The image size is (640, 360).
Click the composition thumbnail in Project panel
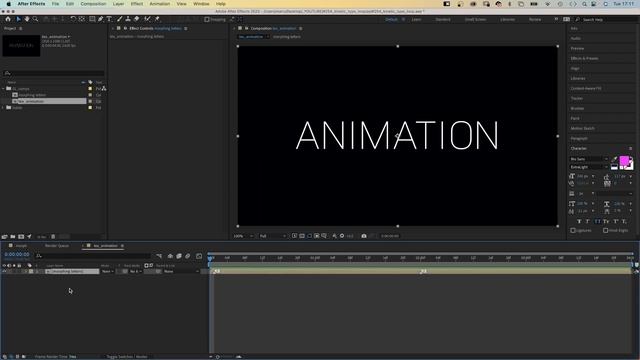tap(21, 46)
